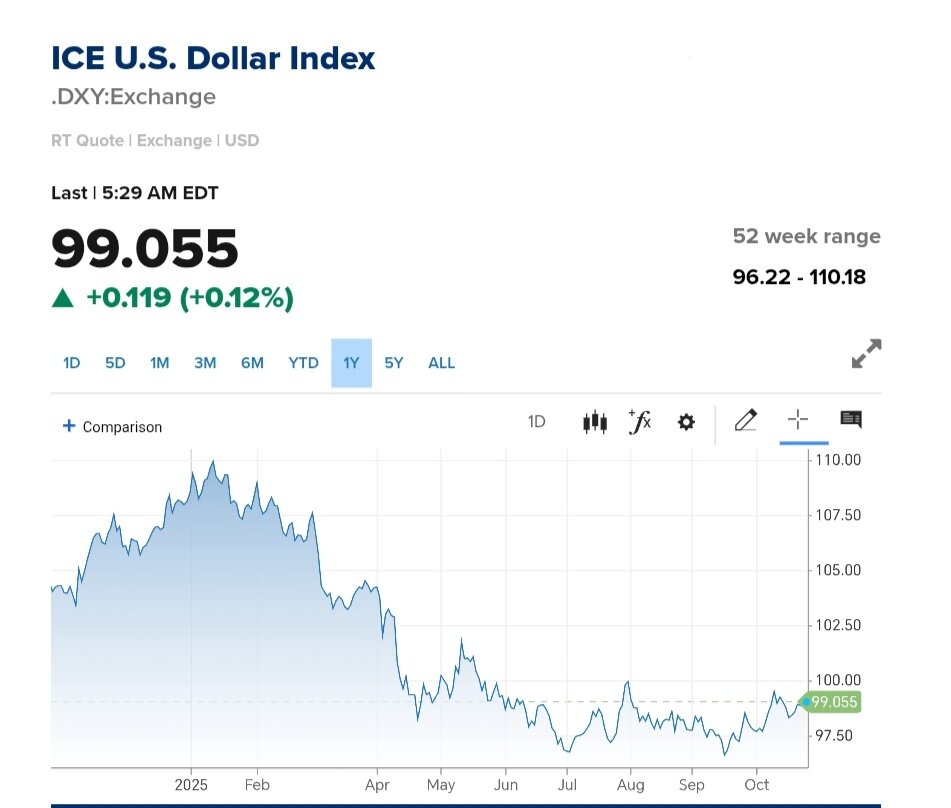Expand chart to fullscreen
This screenshot has width=951, height=808.
[866, 354]
